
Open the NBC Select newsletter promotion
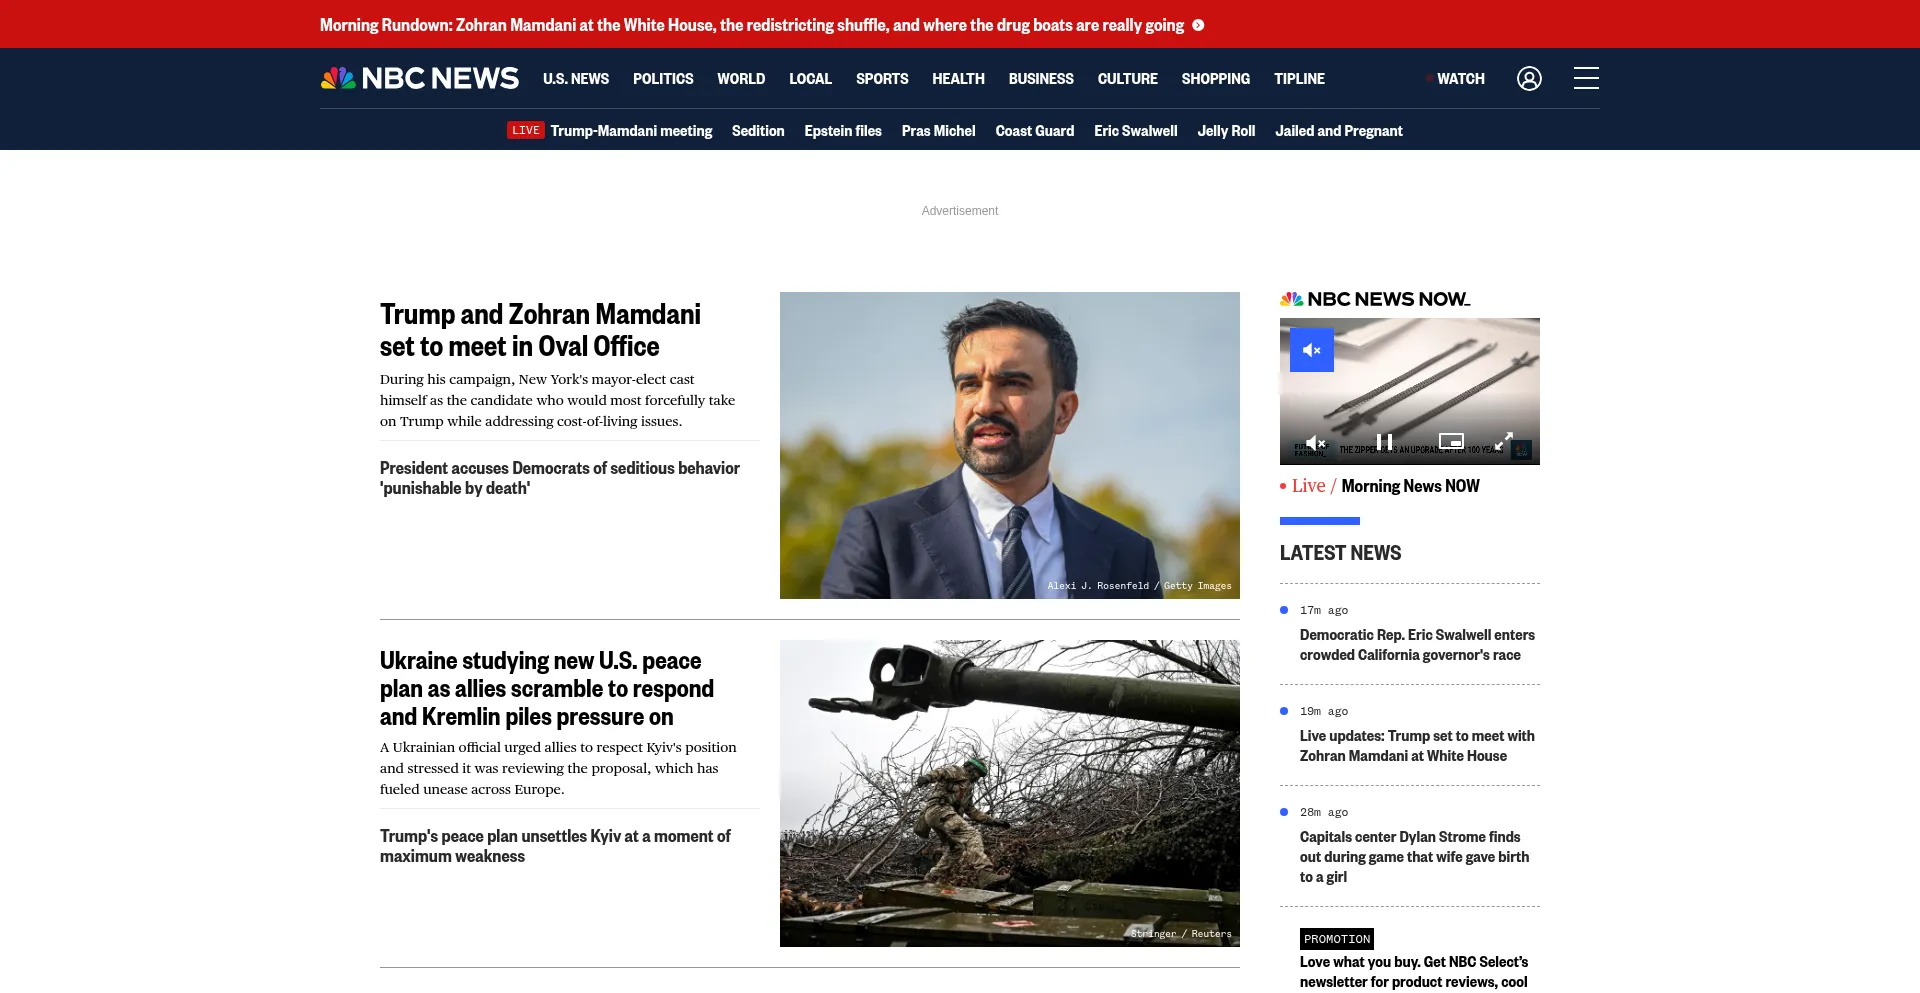point(1414,972)
